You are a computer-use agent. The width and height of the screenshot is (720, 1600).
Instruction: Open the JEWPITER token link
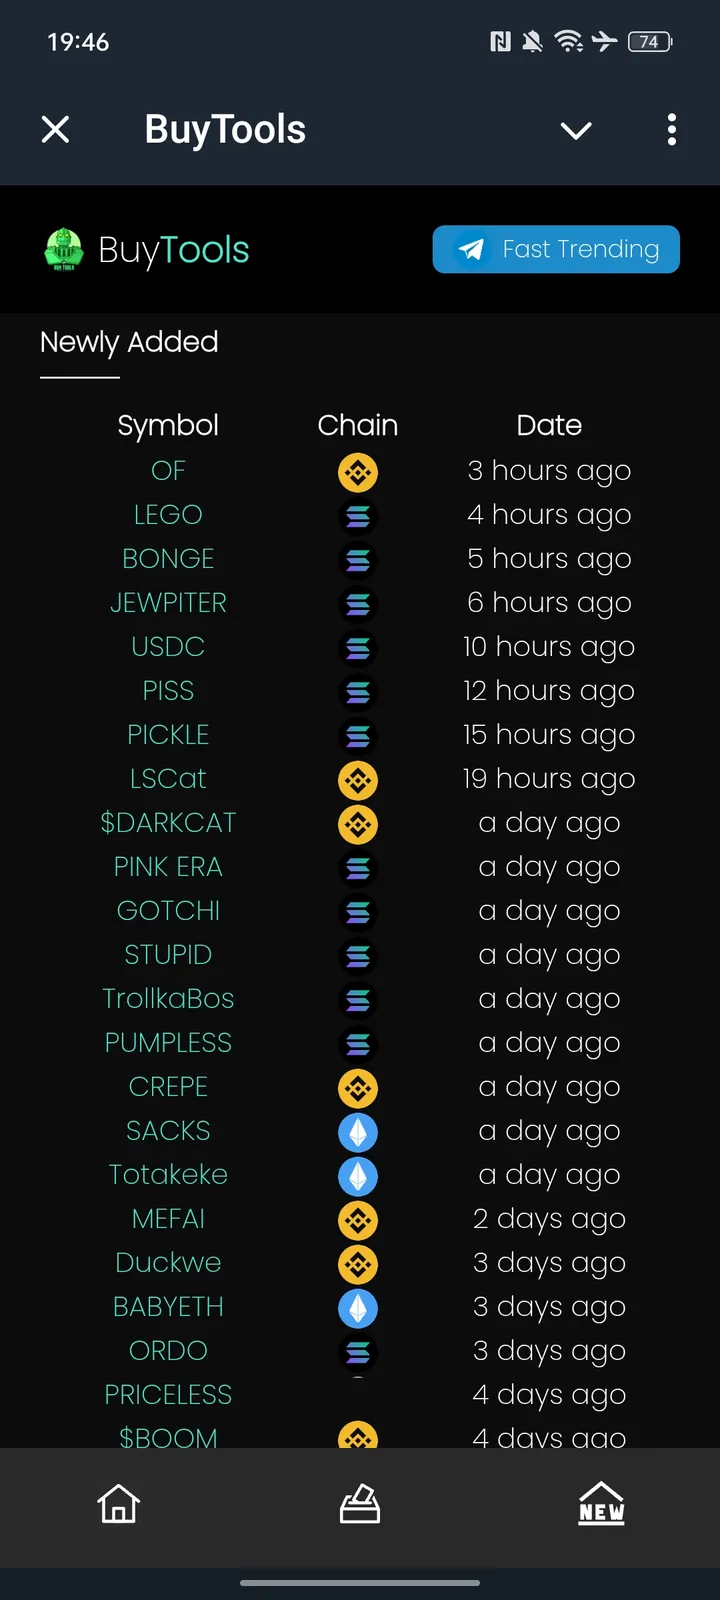(x=168, y=603)
